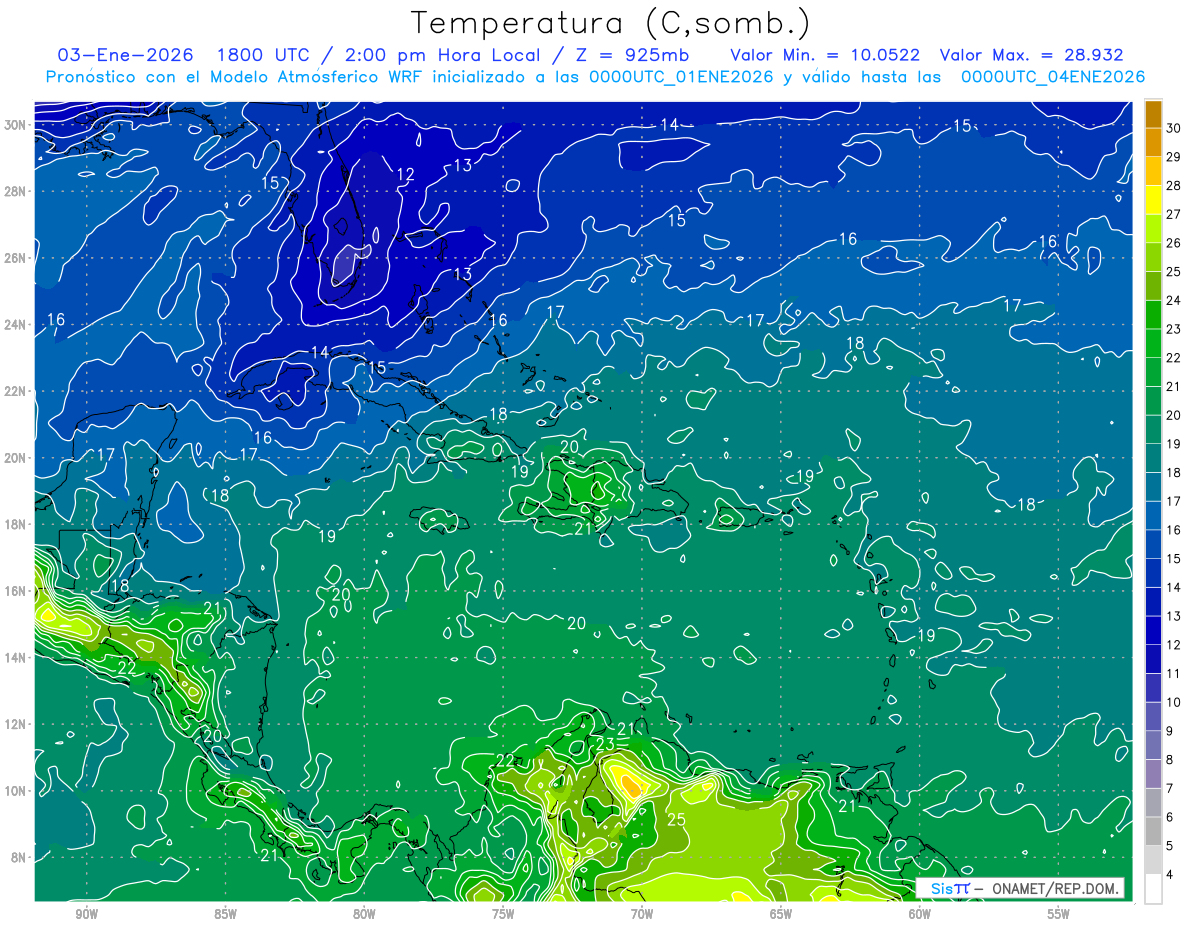Click the title "Temperatura (C,somb.)"
1200x927 pixels.
pyautogui.click(x=611, y=23)
